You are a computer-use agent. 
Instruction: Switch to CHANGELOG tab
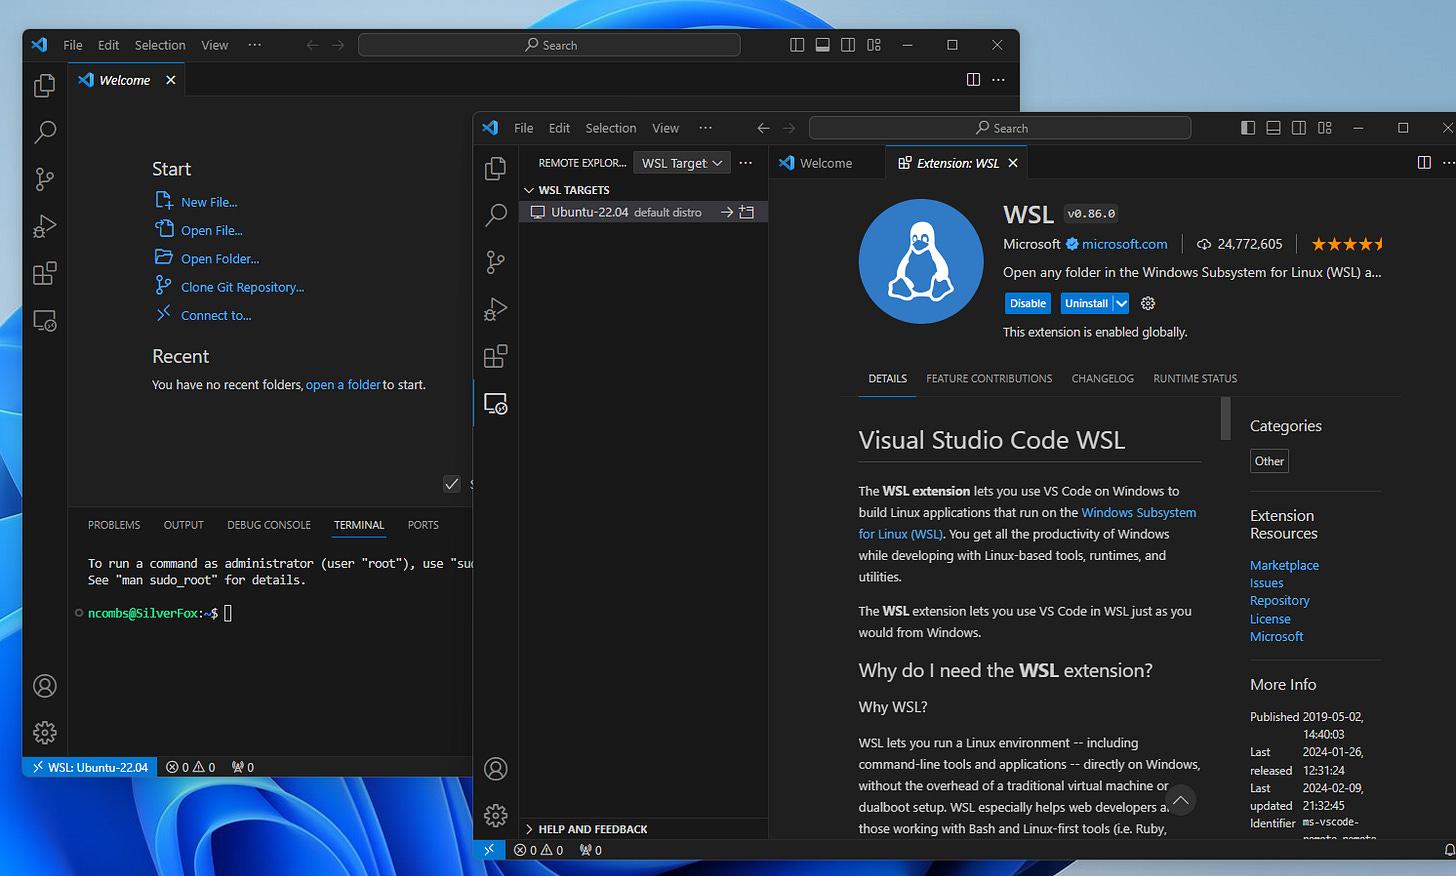pos(1103,379)
